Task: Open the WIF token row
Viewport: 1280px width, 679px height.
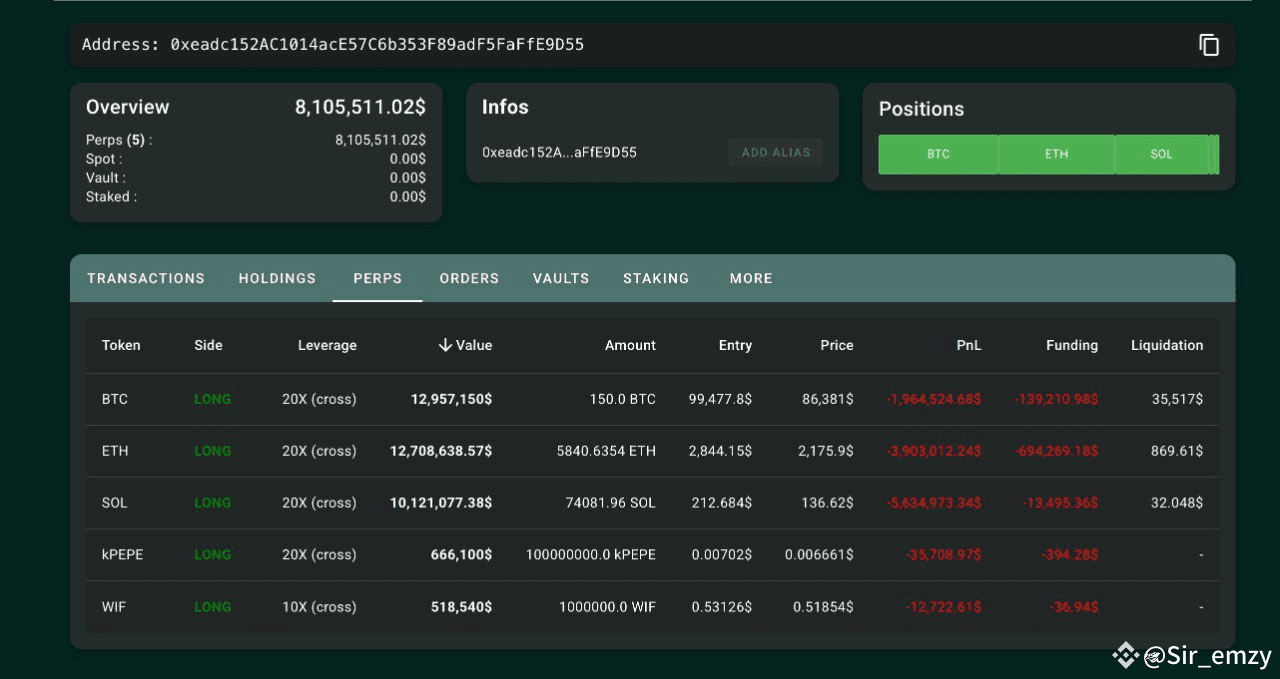Action: 652,607
